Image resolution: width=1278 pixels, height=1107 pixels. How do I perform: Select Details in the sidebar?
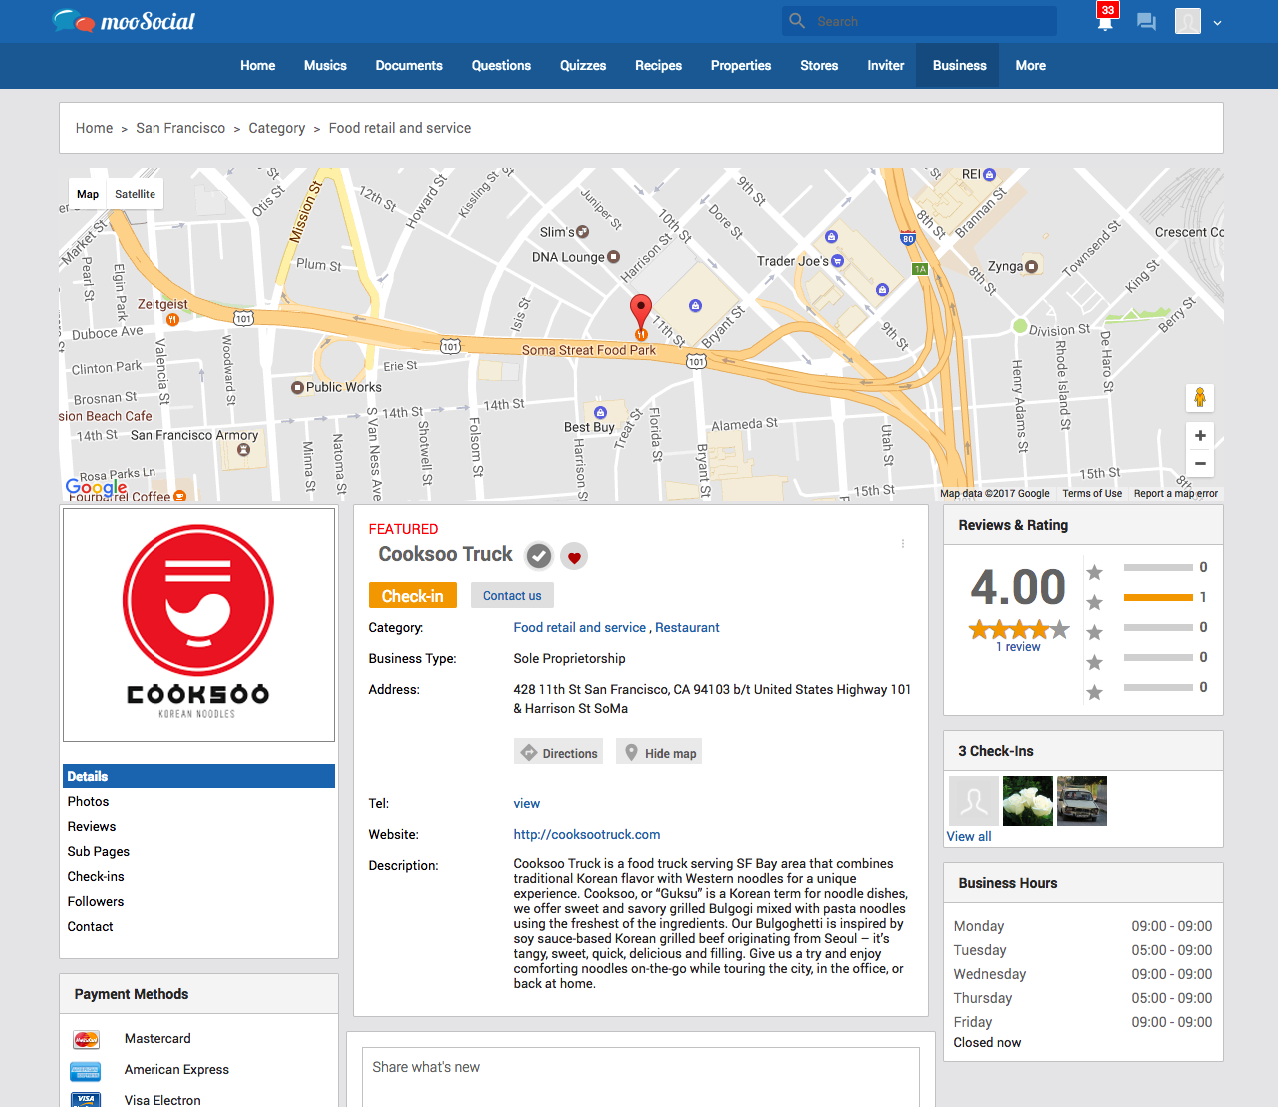click(x=199, y=776)
